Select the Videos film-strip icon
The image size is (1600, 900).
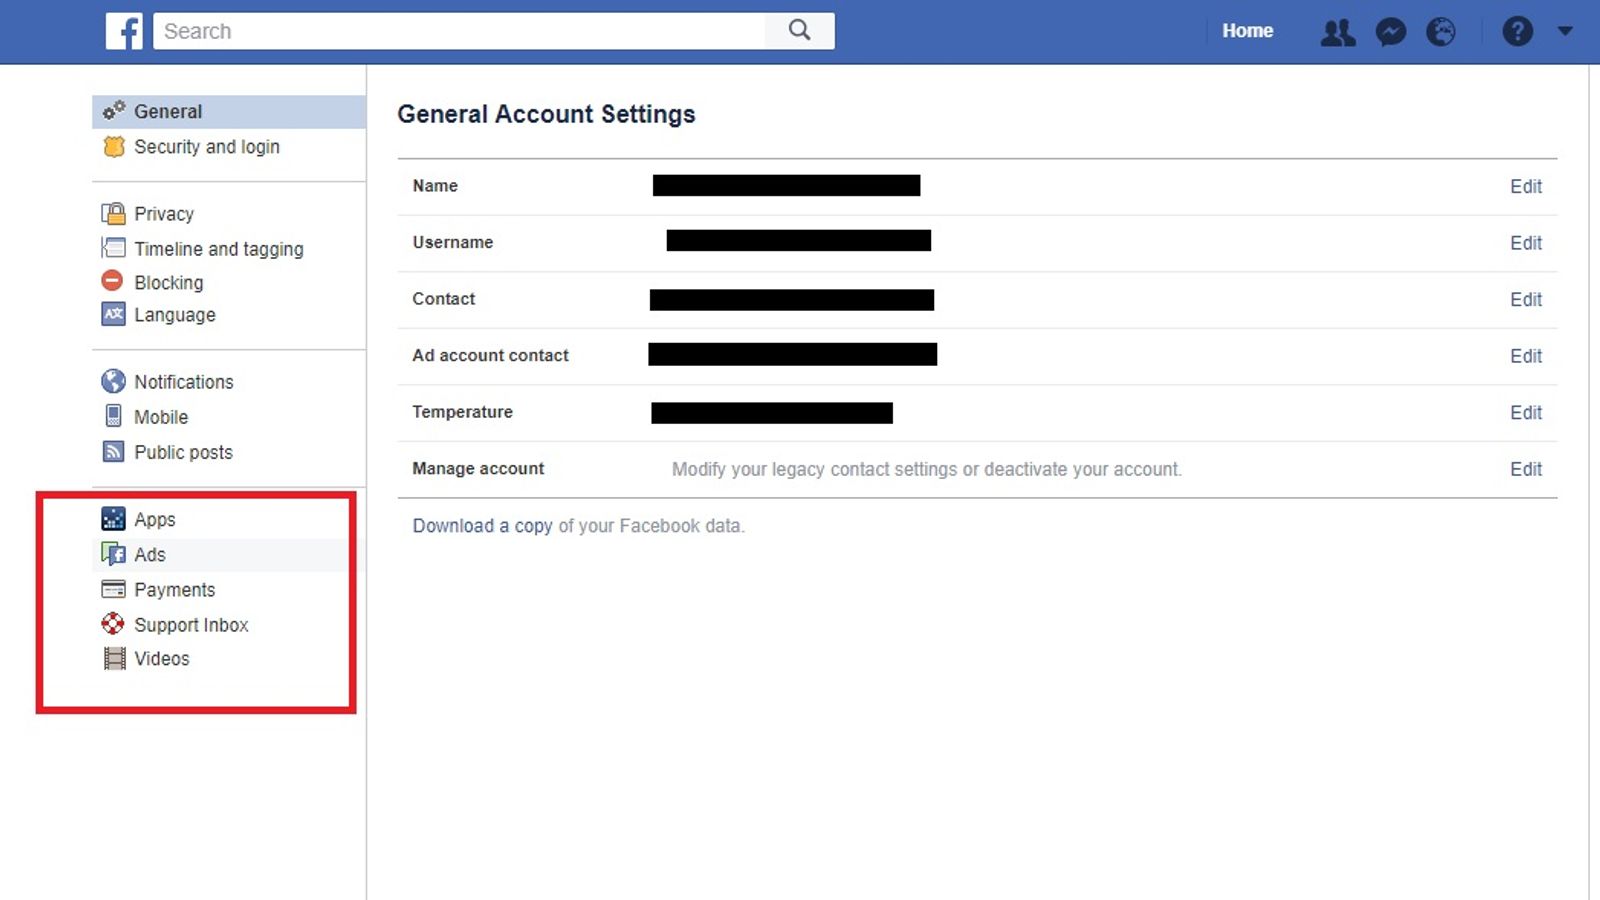[x=113, y=658]
